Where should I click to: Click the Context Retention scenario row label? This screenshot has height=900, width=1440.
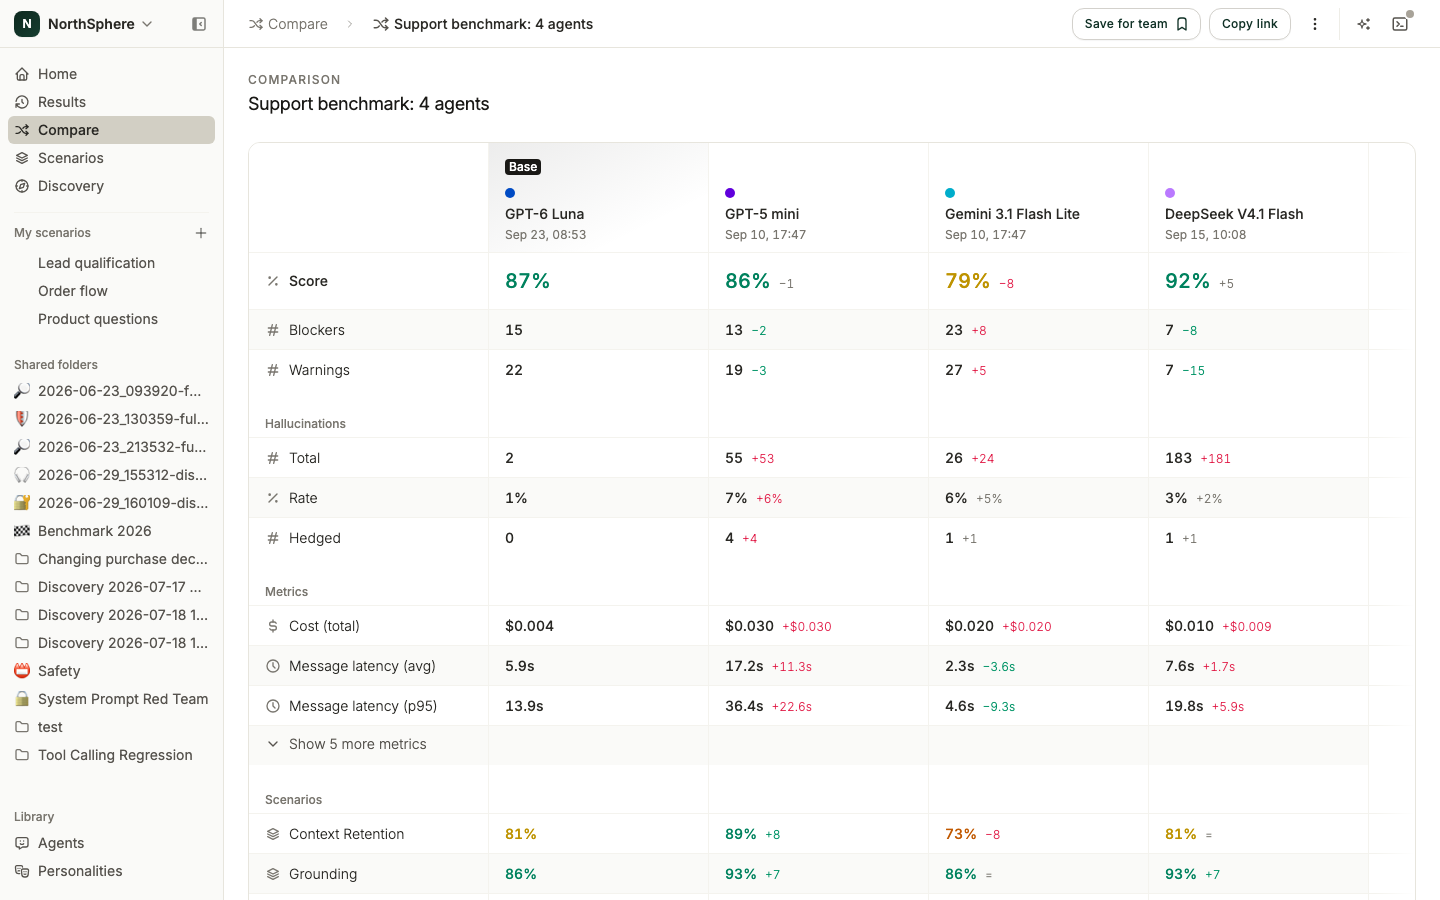tap(346, 834)
